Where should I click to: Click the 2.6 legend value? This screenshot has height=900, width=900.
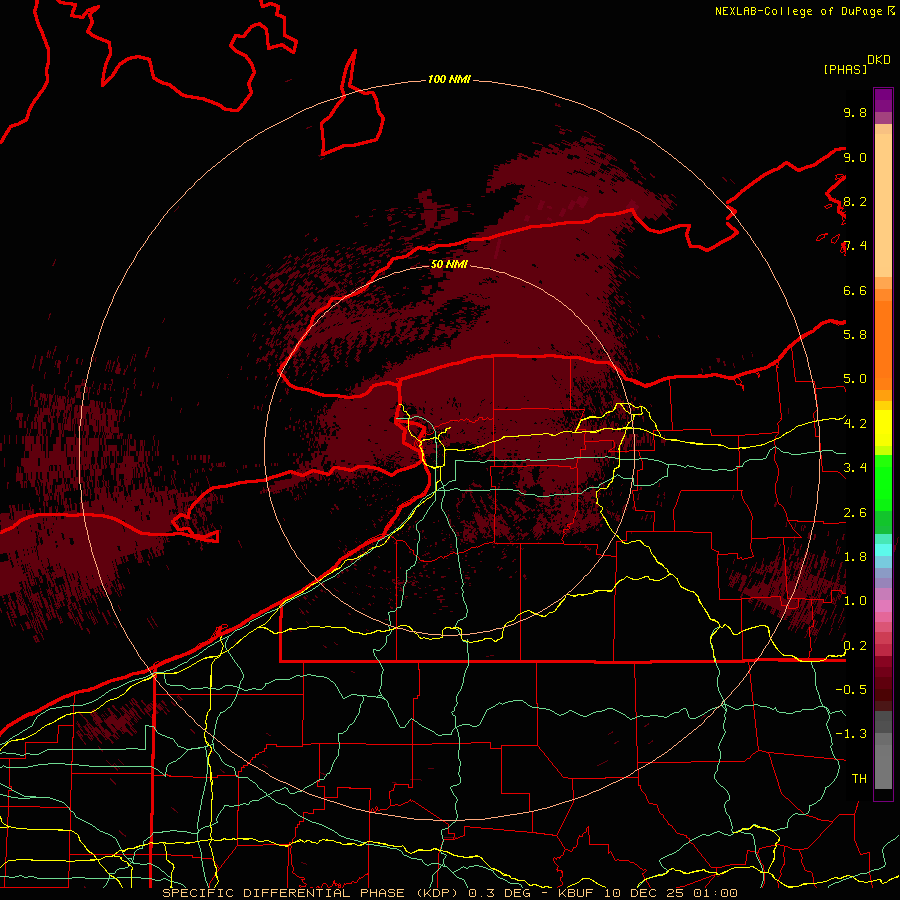tap(855, 513)
